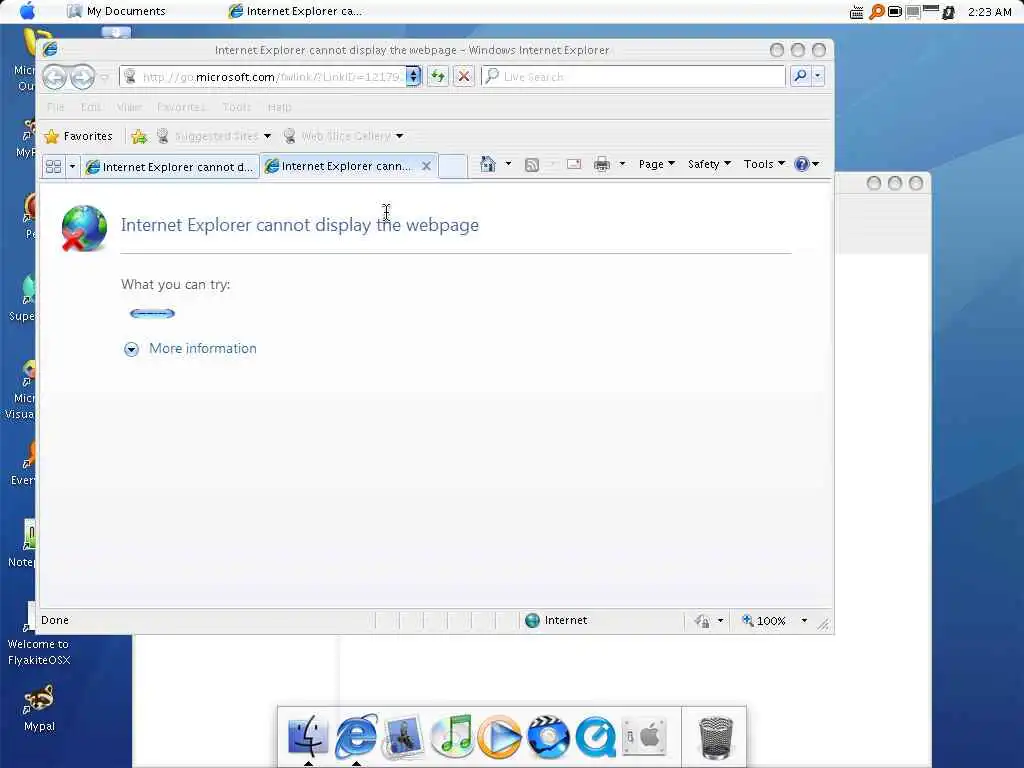Open the address bar history dropdown
The width and height of the screenshot is (1024, 768).
pyautogui.click(x=413, y=76)
